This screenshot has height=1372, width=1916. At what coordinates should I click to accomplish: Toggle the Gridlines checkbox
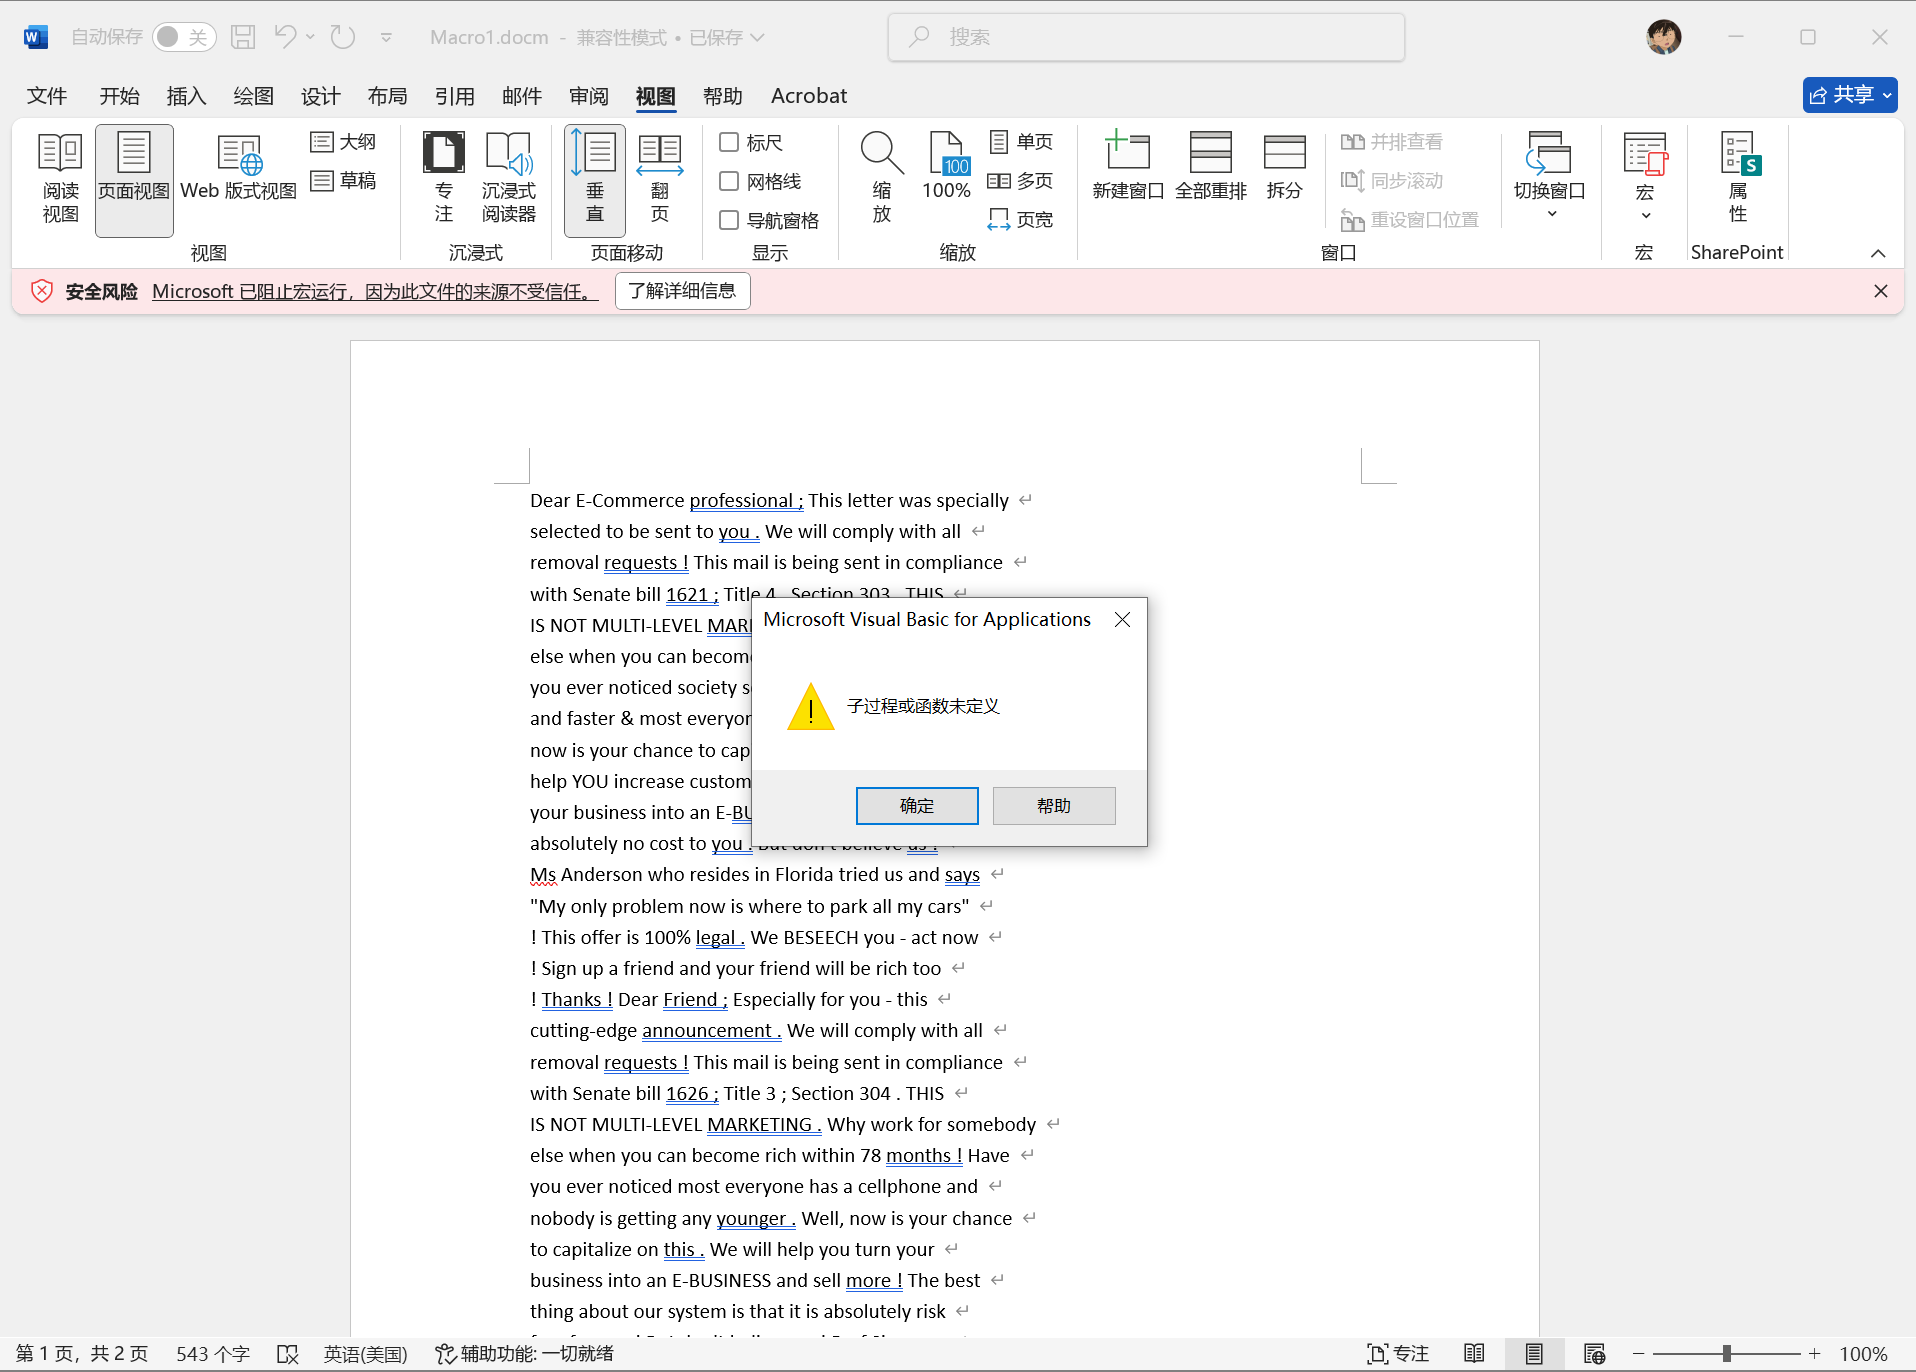pyautogui.click(x=729, y=181)
